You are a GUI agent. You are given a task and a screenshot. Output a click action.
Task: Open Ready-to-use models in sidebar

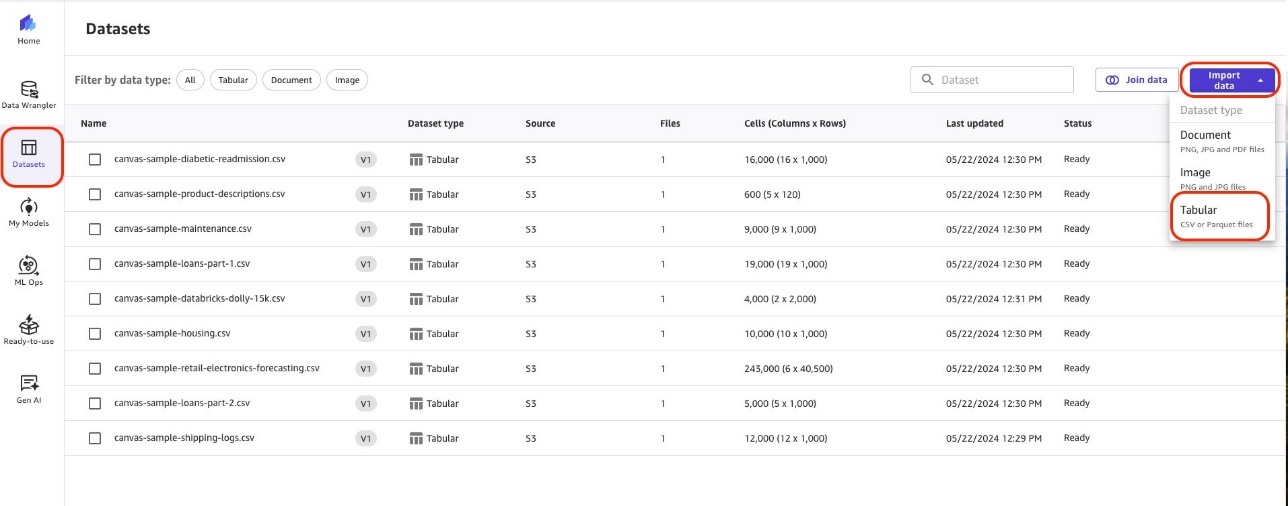[29, 330]
